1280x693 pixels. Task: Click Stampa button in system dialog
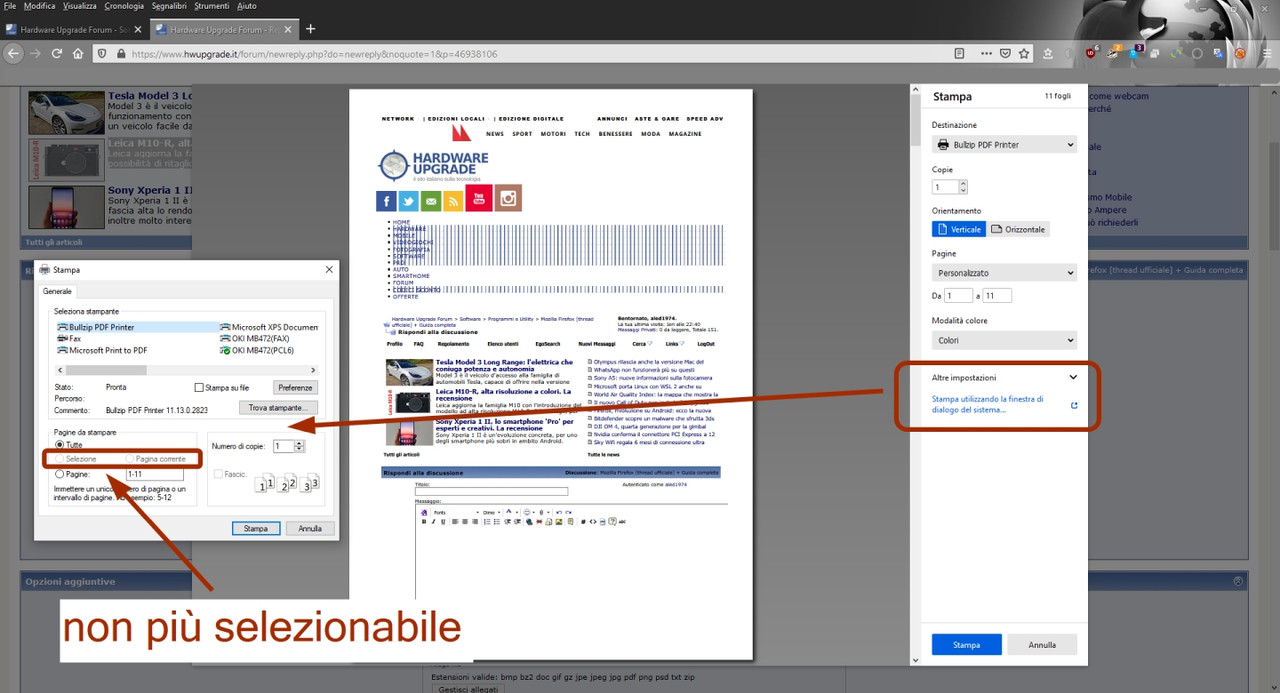pyautogui.click(x=256, y=528)
